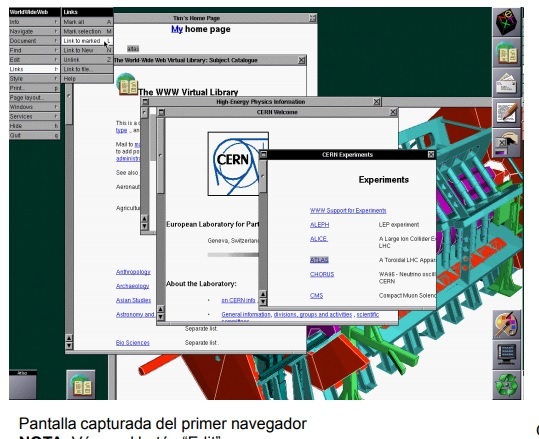Click the Virtual Library book-globe logo
Image resolution: width=539 pixels, height=439 pixels.
127,84
